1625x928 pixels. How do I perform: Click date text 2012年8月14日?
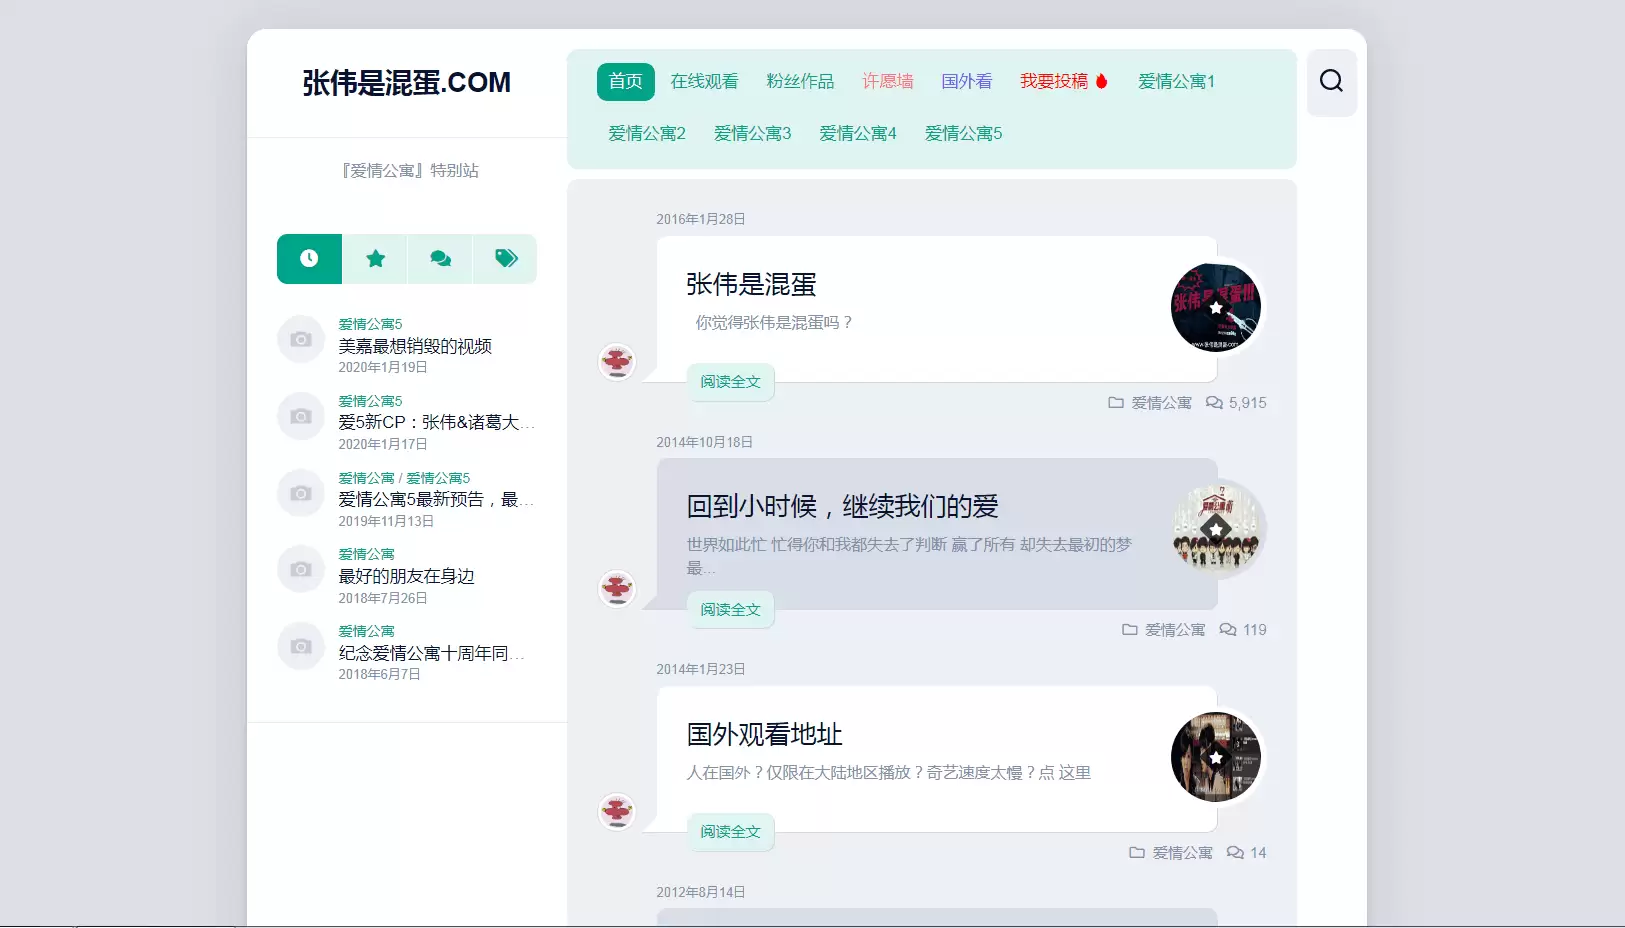[701, 892]
